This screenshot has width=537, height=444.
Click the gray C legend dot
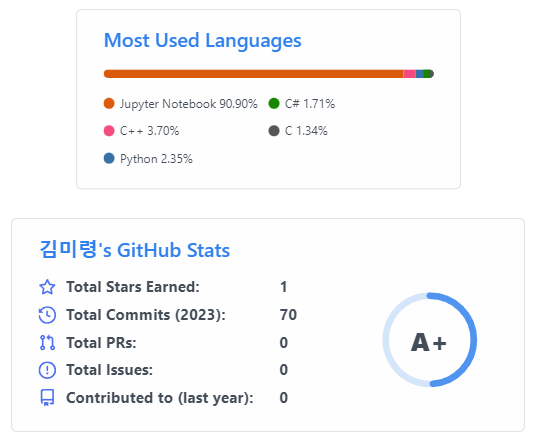tap(274, 131)
